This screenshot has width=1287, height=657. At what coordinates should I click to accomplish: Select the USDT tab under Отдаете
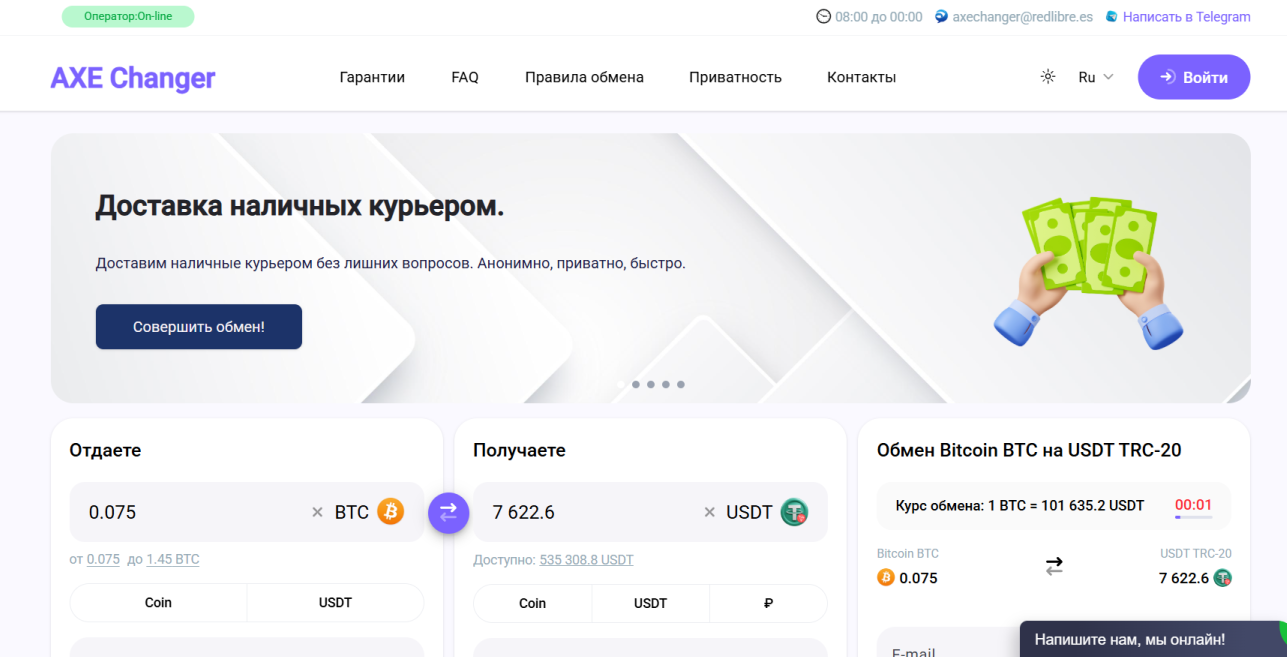pos(336,603)
